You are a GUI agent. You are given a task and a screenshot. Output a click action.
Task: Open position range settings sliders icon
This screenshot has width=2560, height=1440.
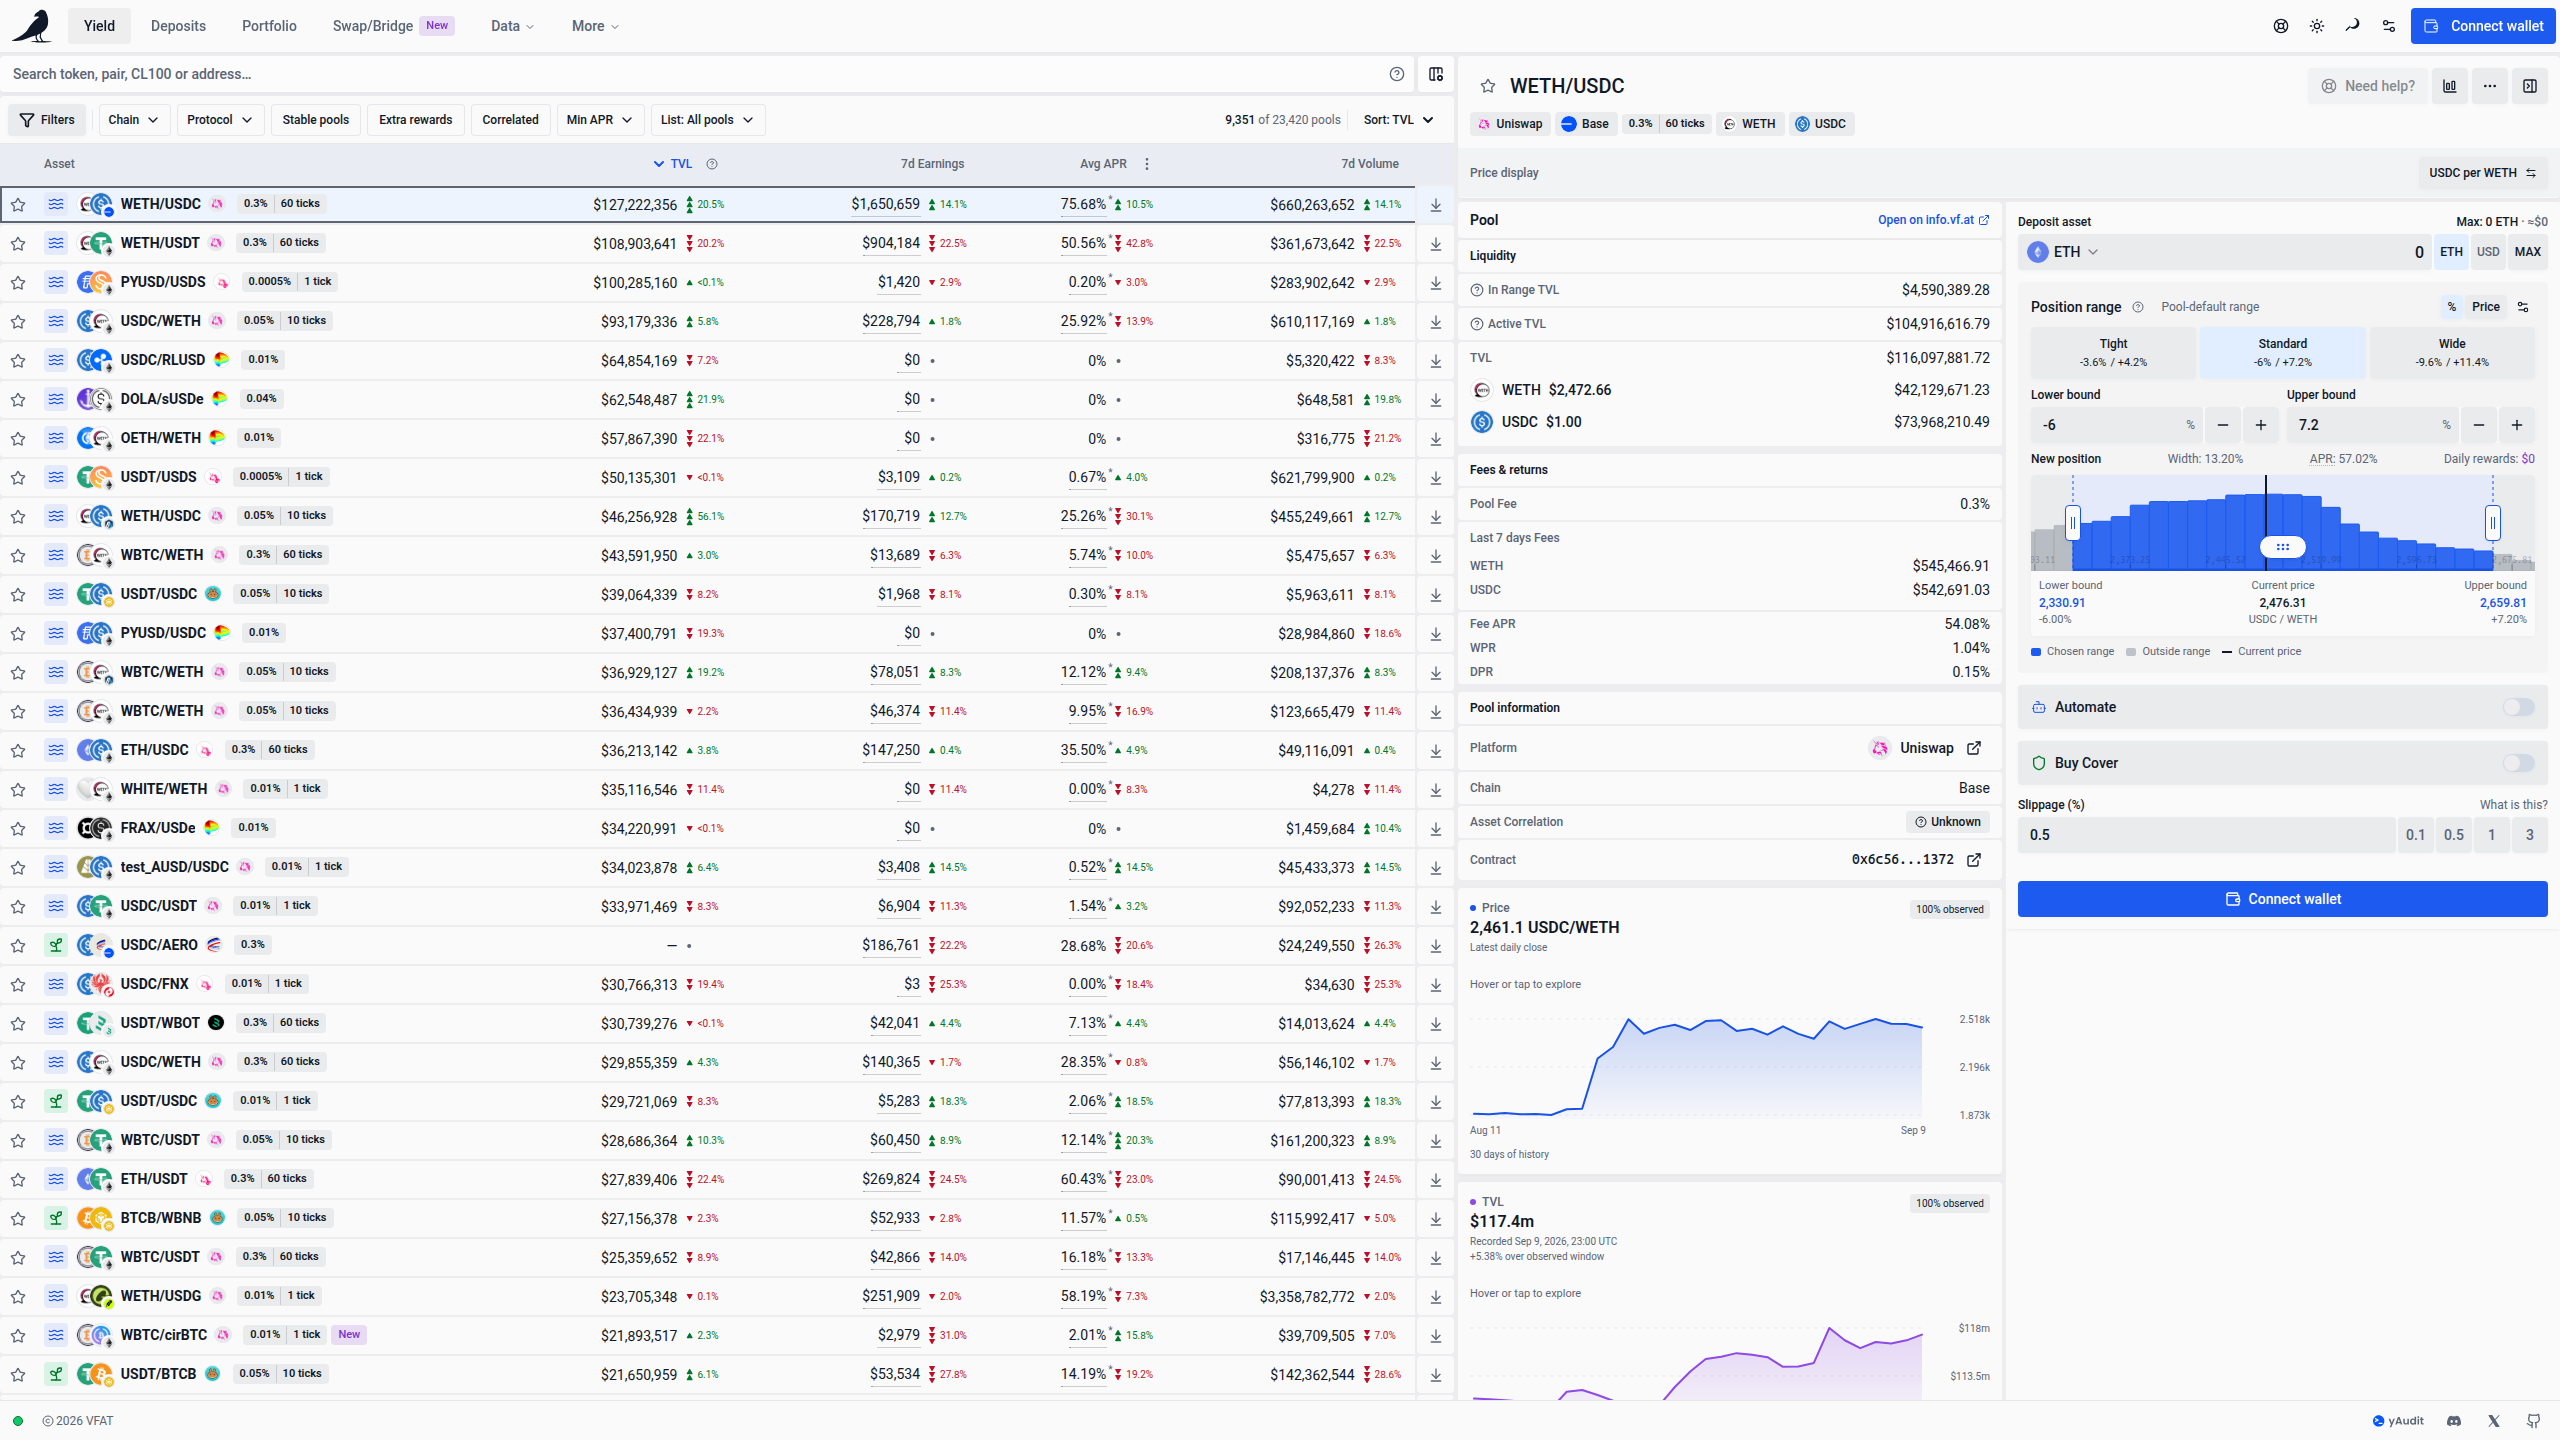2524,307
